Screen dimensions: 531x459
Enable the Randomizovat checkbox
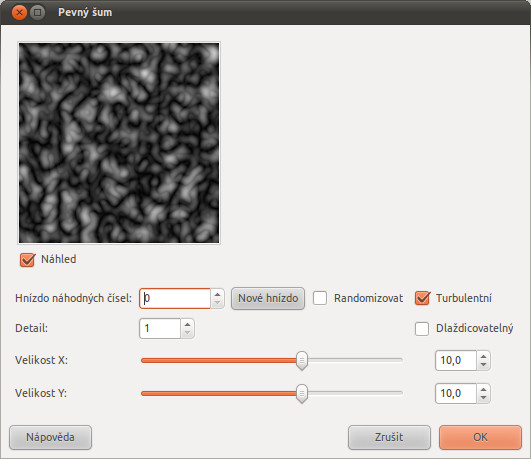[320, 298]
